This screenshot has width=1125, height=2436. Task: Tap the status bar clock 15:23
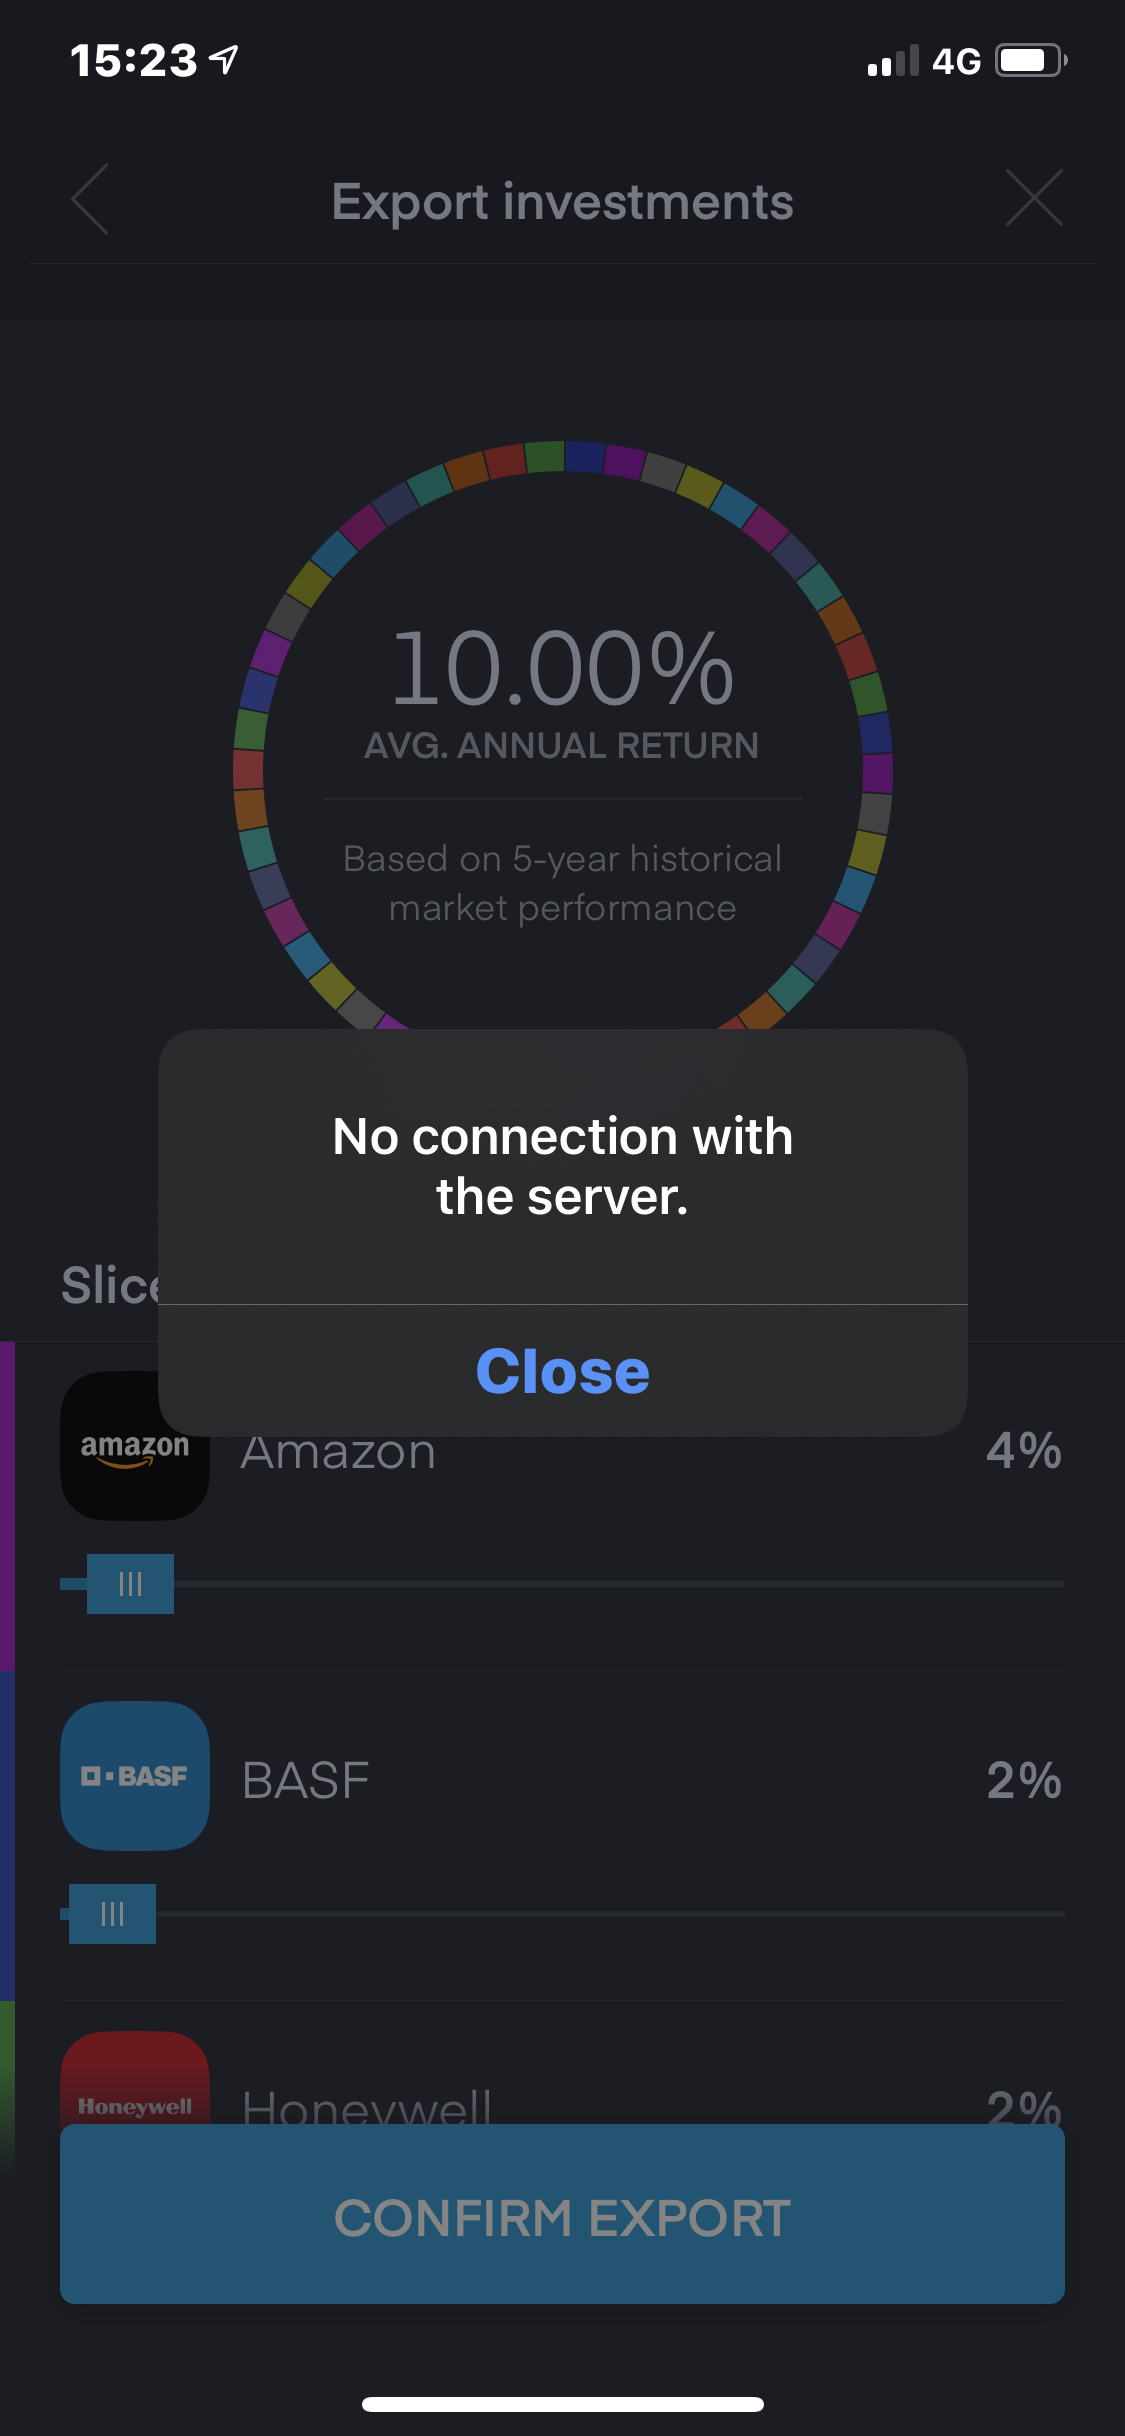coord(133,61)
